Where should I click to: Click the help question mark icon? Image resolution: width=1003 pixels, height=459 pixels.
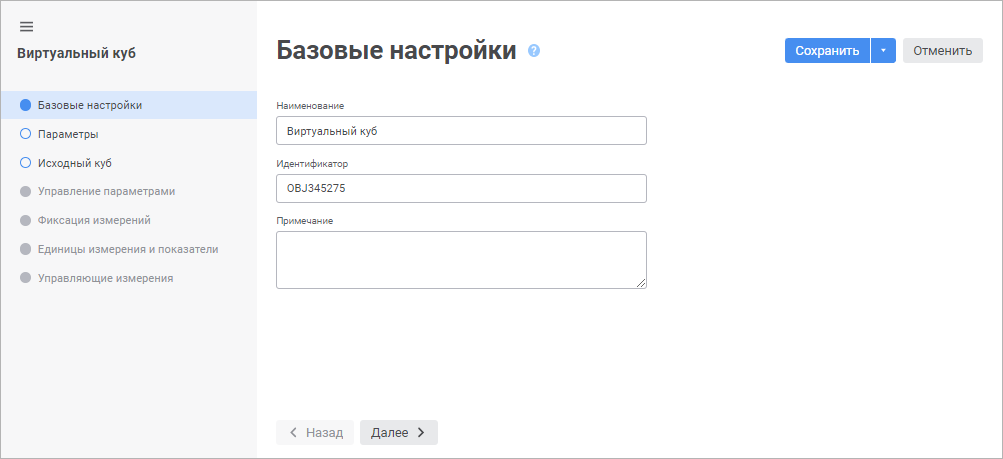[x=534, y=51]
